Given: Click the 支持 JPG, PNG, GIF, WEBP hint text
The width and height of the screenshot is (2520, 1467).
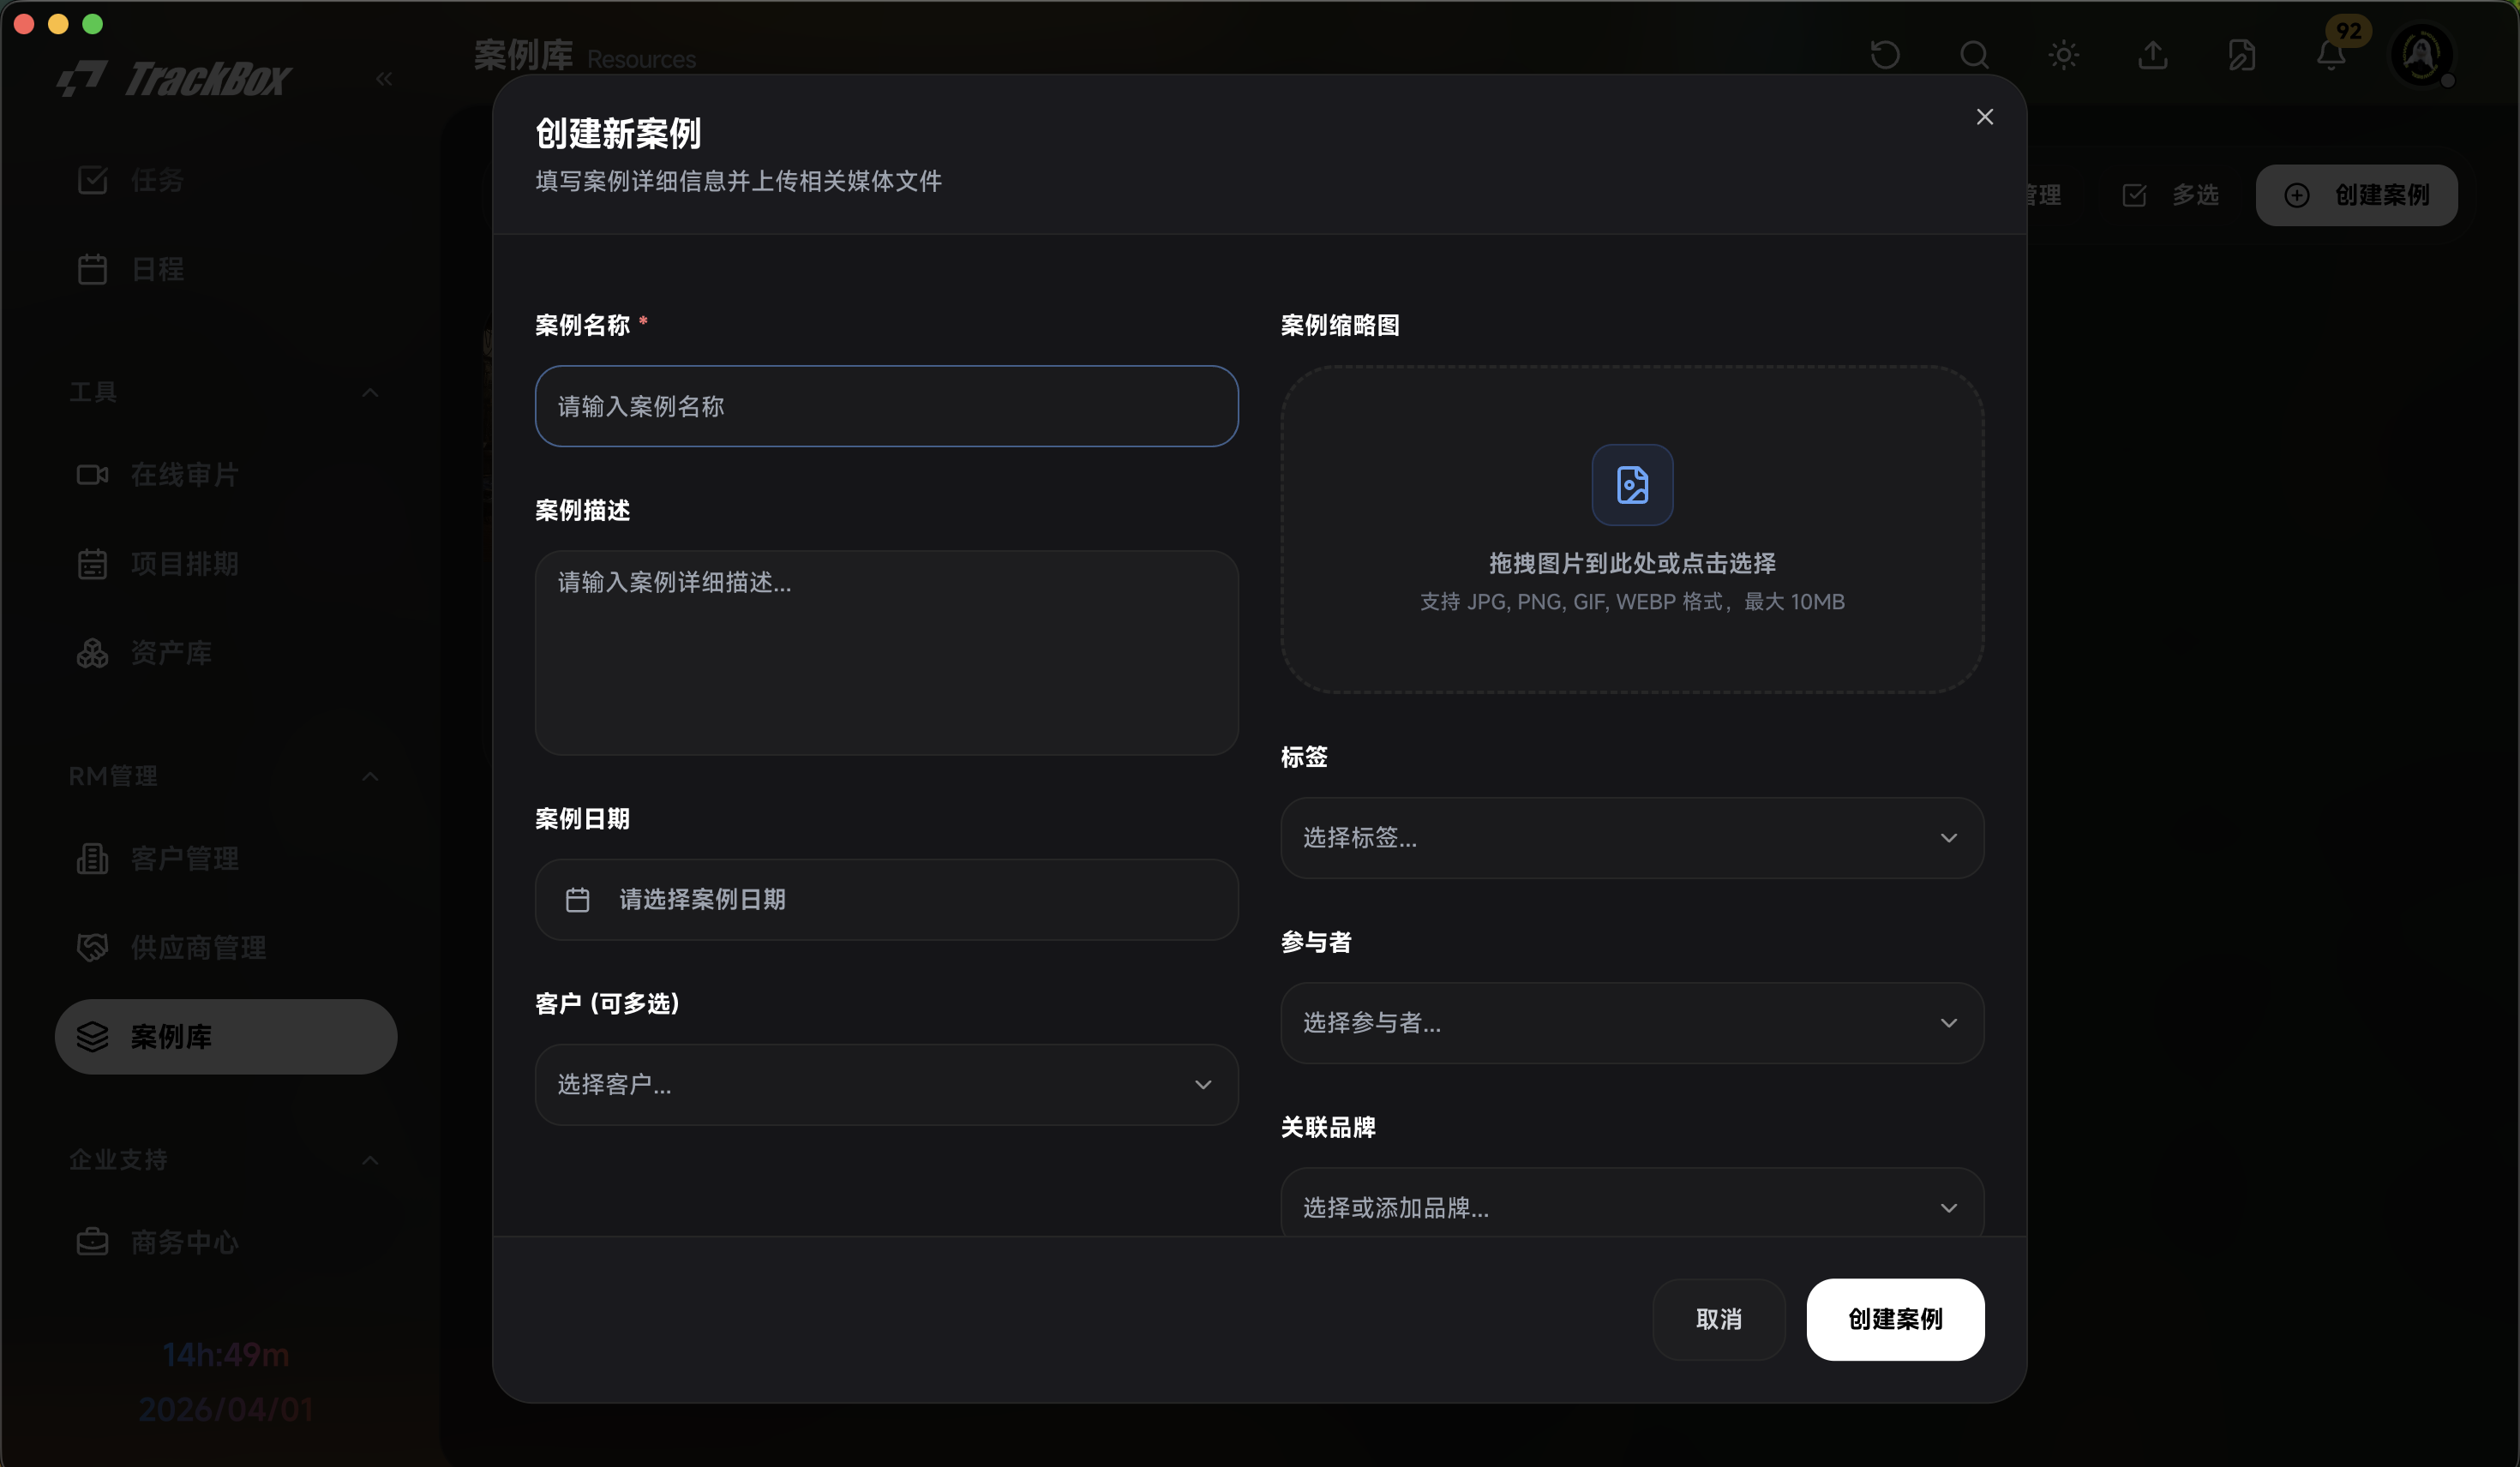Looking at the screenshot, I should [1632, 601].
